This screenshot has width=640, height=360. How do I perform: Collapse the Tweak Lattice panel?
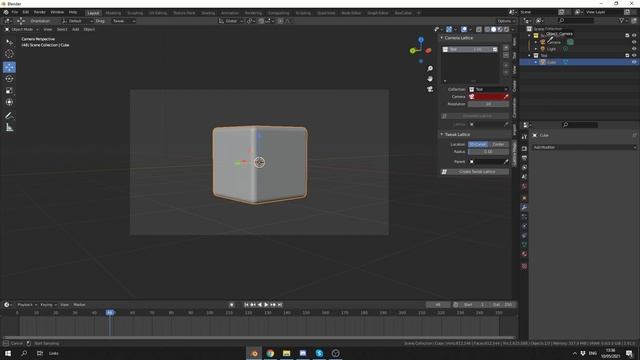point(442,134)
